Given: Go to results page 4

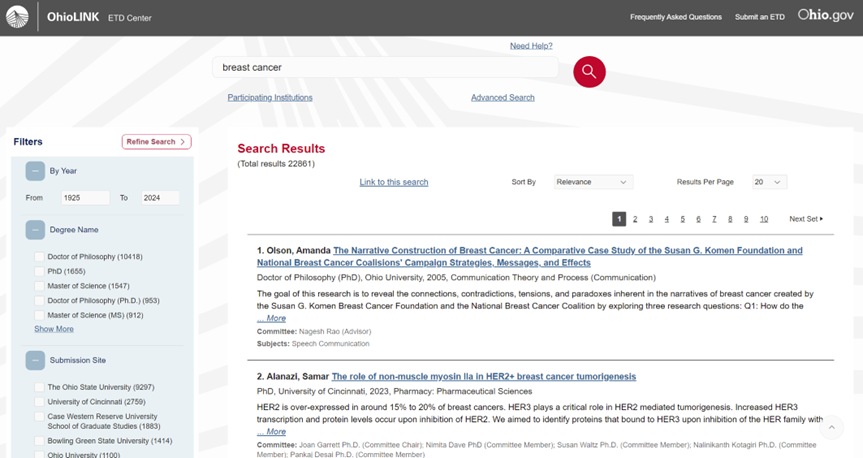Looking at the screenshot, I should point(667,219).
